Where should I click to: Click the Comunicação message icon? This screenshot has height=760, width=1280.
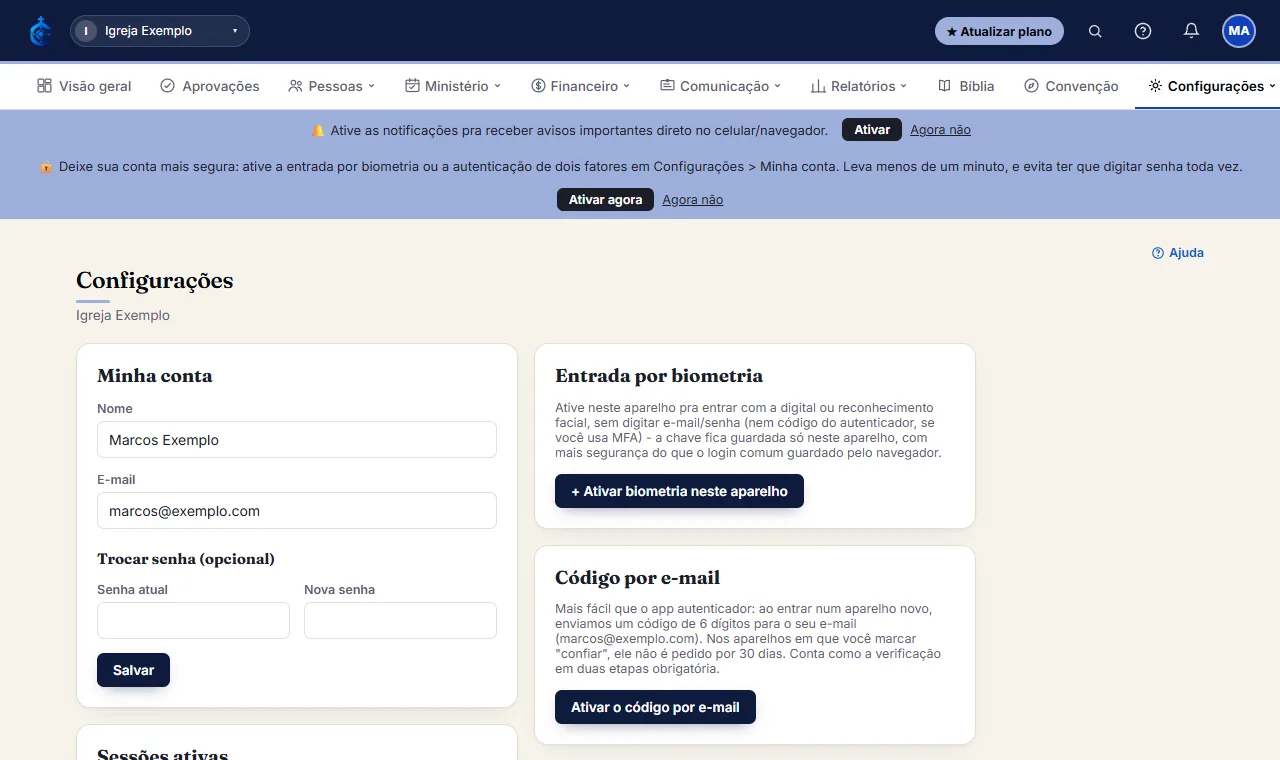(x=667, y=86)
